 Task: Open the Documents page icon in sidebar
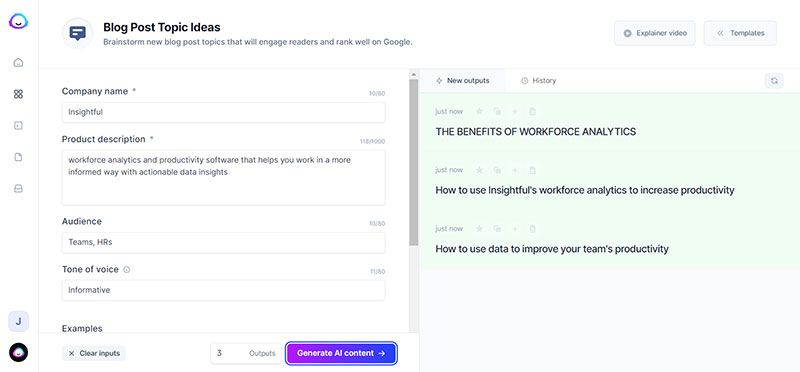18,157
